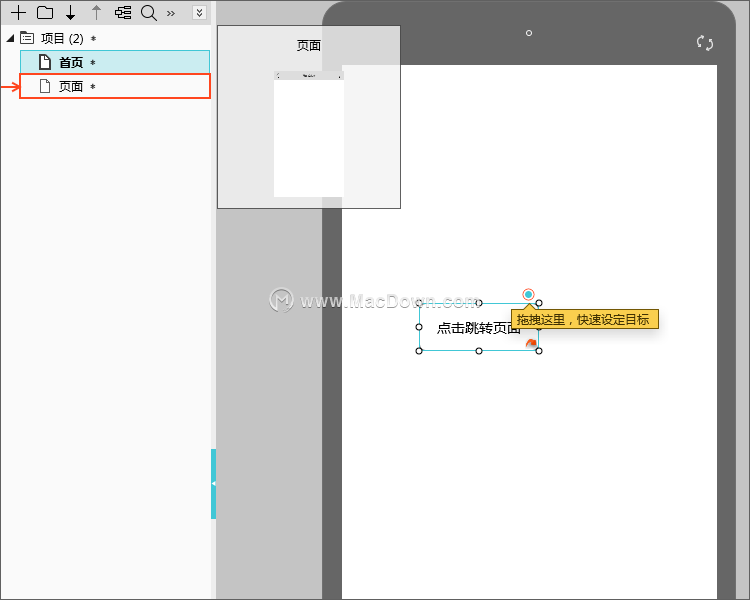Click the 页面 page file icon

point(45,86)
